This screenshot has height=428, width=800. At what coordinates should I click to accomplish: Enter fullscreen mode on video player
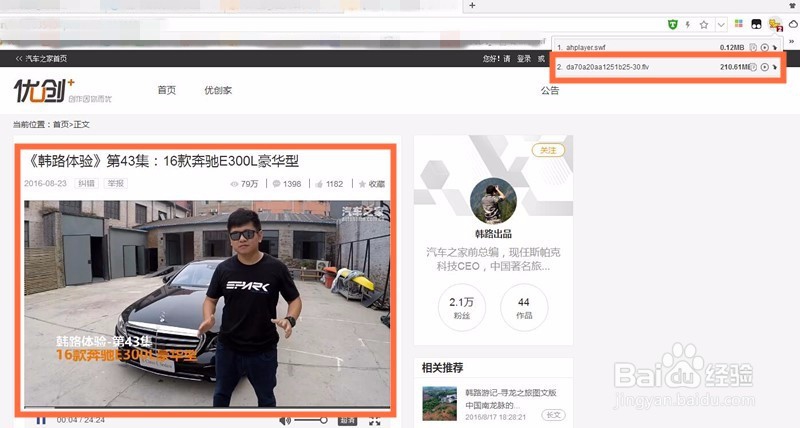tap(375, 421)
